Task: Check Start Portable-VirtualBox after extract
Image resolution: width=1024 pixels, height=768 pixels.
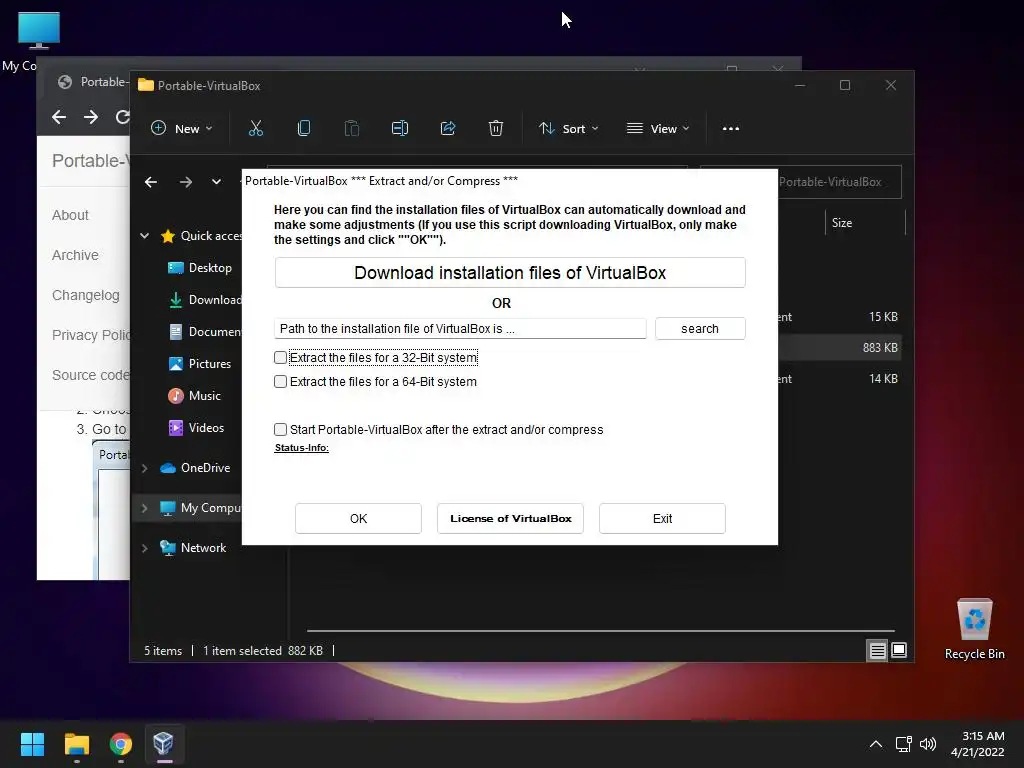Action: [x=280, y=429]
